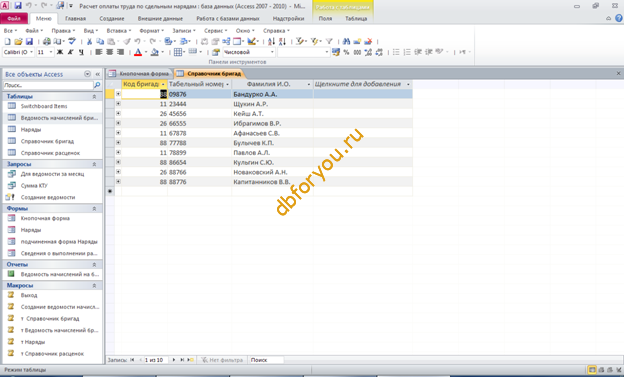Click the Open folder toolbar icon
The image size is (624, 377).
[x=18, y=41]
